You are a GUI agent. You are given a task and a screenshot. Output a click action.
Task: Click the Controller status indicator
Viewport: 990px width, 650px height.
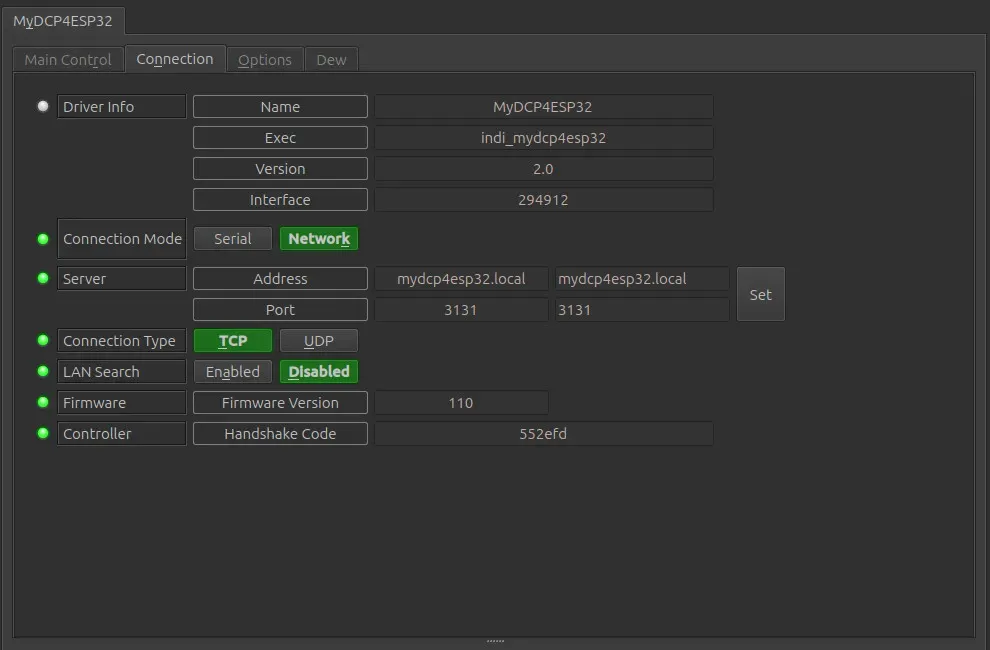point(43,433)
